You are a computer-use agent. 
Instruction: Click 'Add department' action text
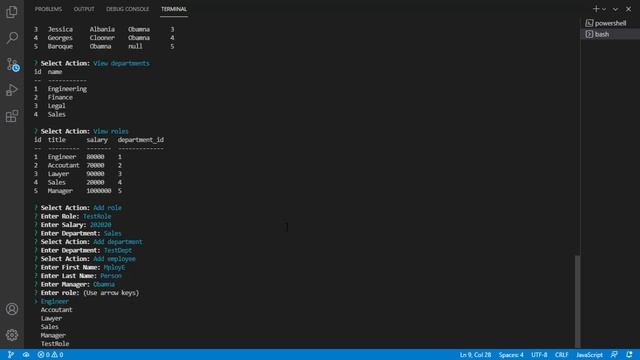[x=118, y=242]
